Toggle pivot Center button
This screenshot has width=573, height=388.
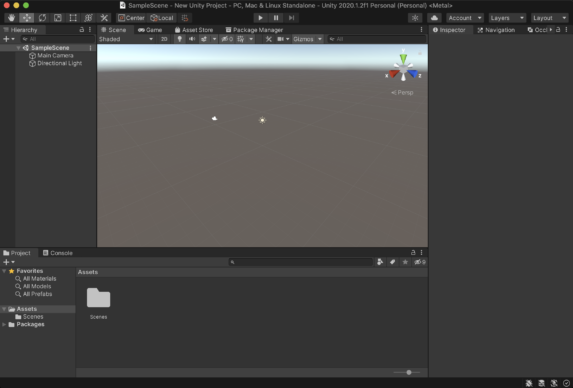point(131,18)
